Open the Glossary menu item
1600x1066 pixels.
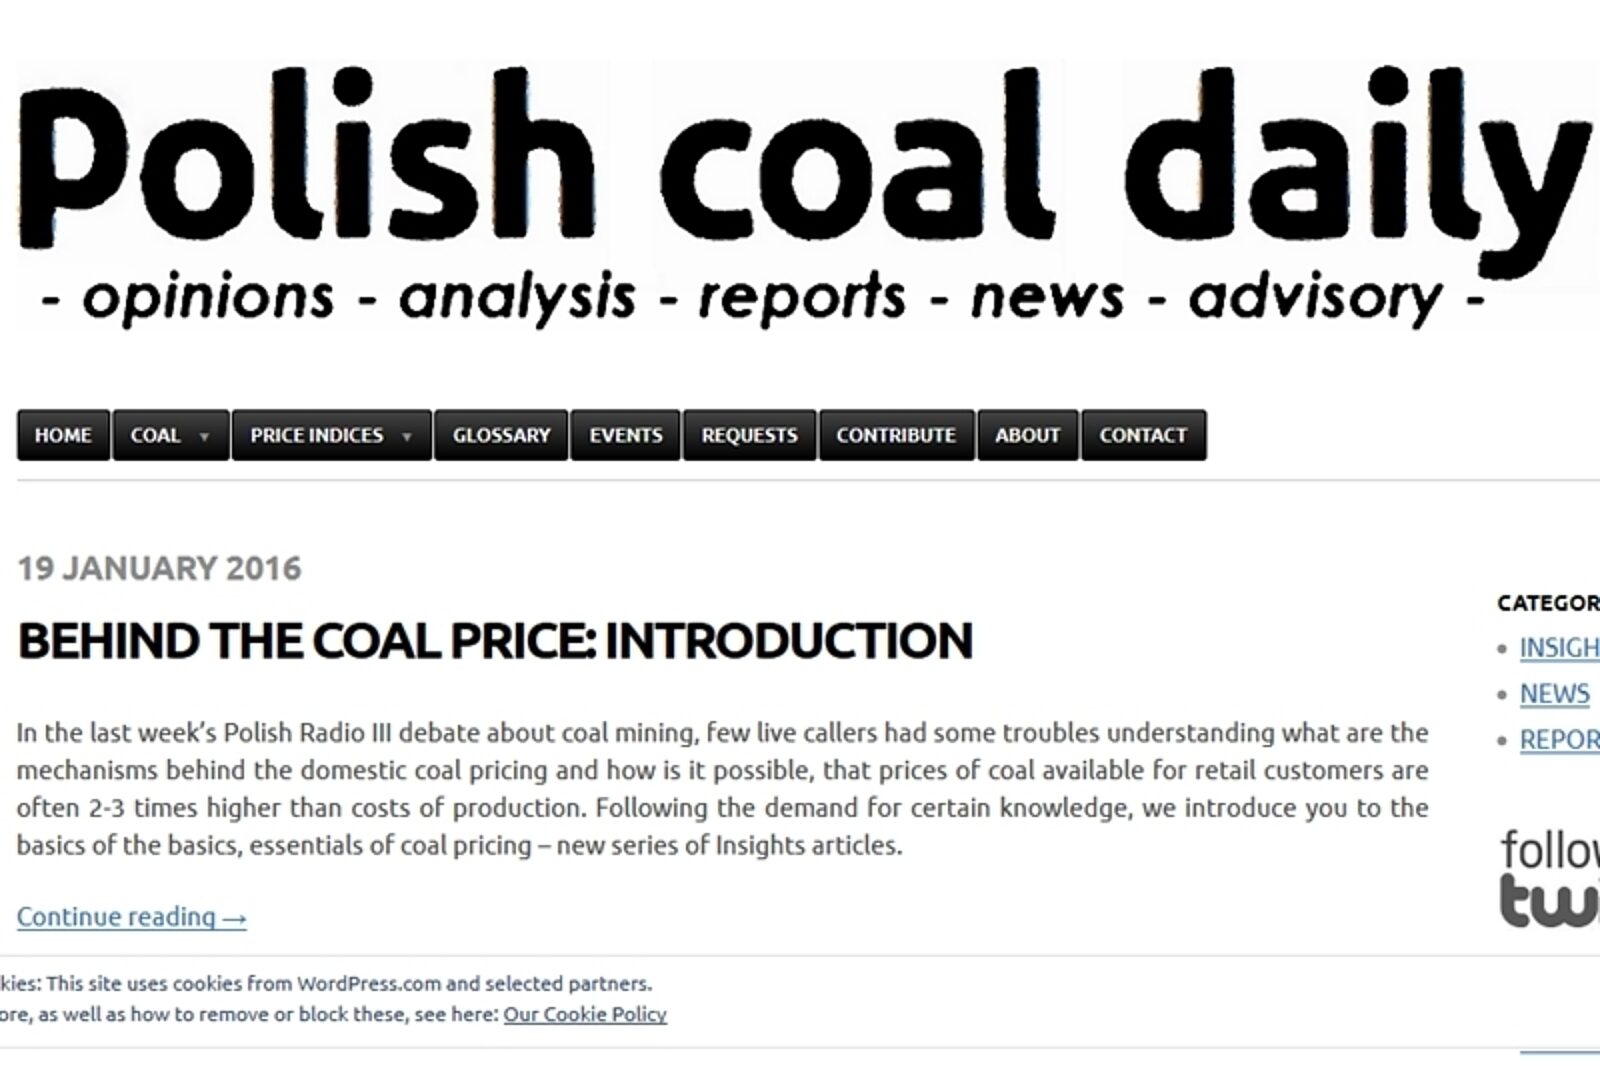(501, 435)
